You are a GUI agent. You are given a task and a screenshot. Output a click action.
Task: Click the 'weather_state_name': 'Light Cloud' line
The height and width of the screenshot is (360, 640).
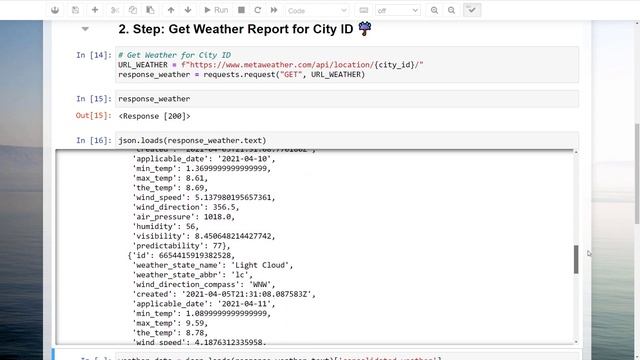[213, 265]
